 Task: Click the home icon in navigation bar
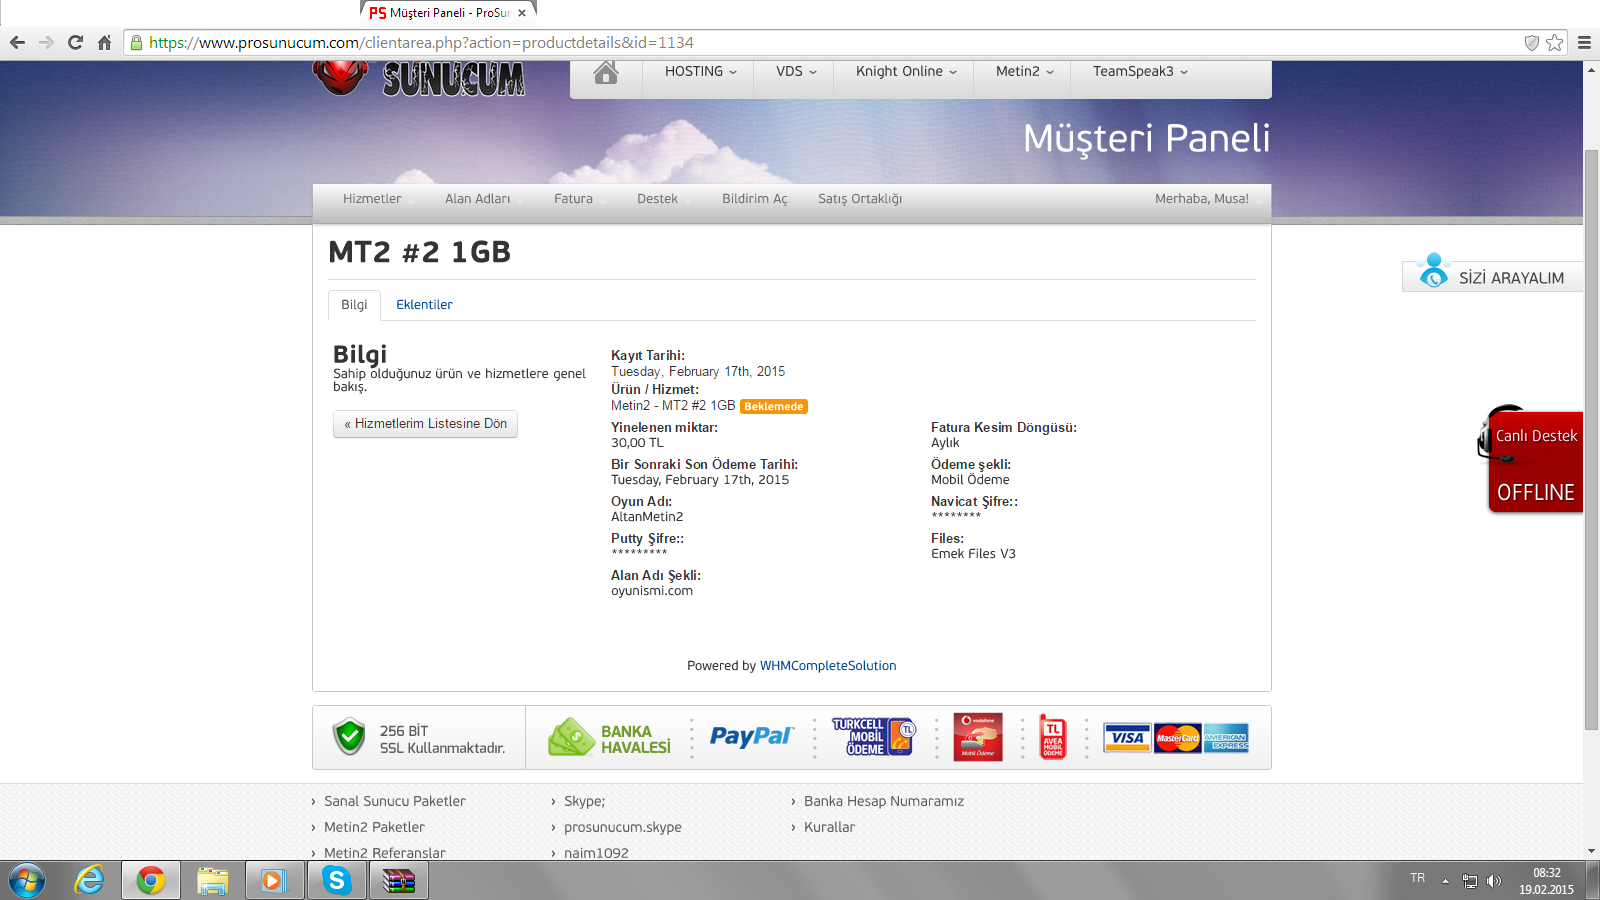pos(606,72)
